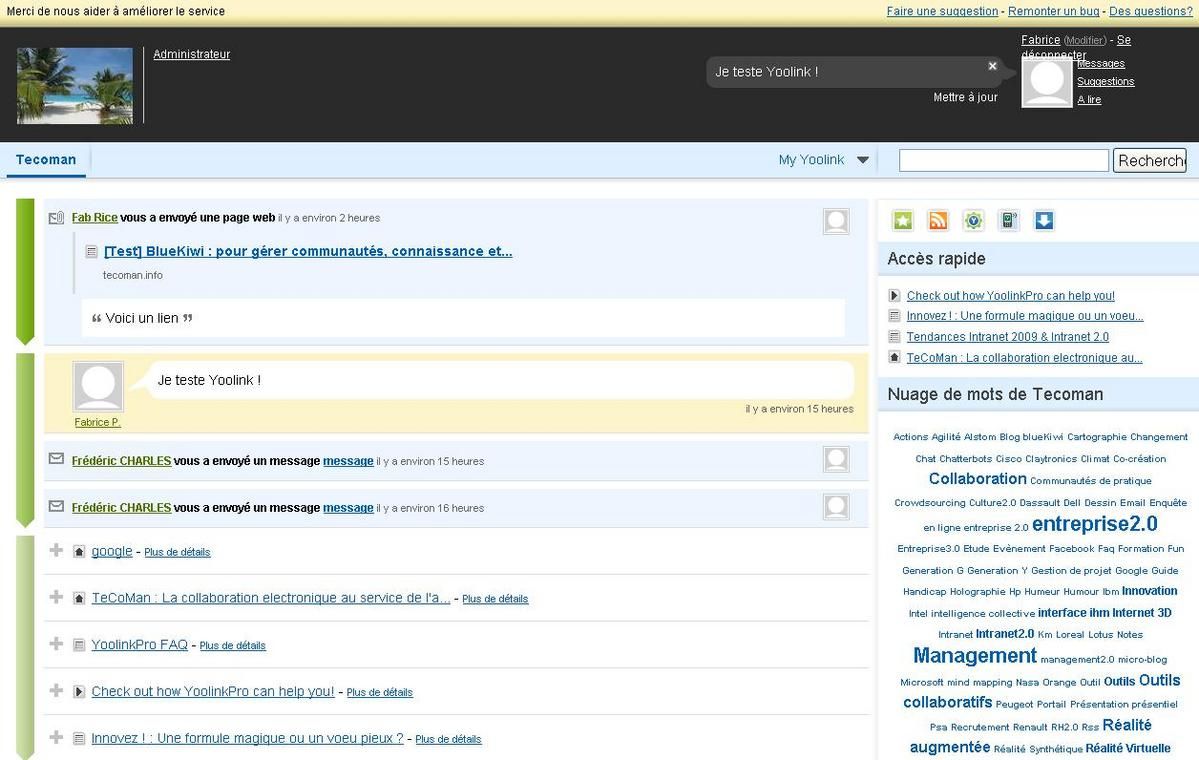Expand the 'Innovez !' feed entry plus icon
1199x760 pixels.
[56, 737]
